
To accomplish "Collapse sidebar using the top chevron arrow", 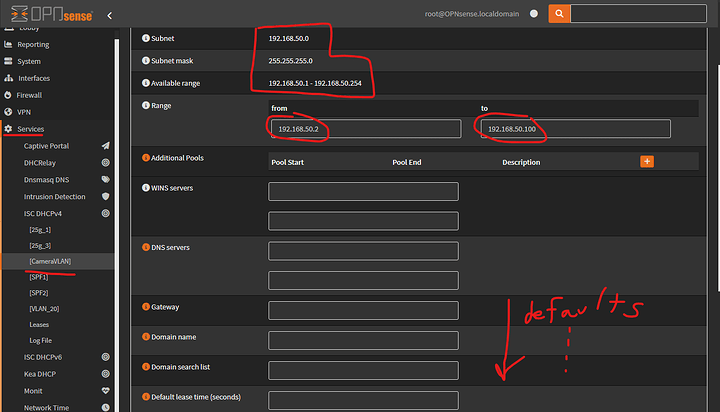I will click(x=109, y=15).
